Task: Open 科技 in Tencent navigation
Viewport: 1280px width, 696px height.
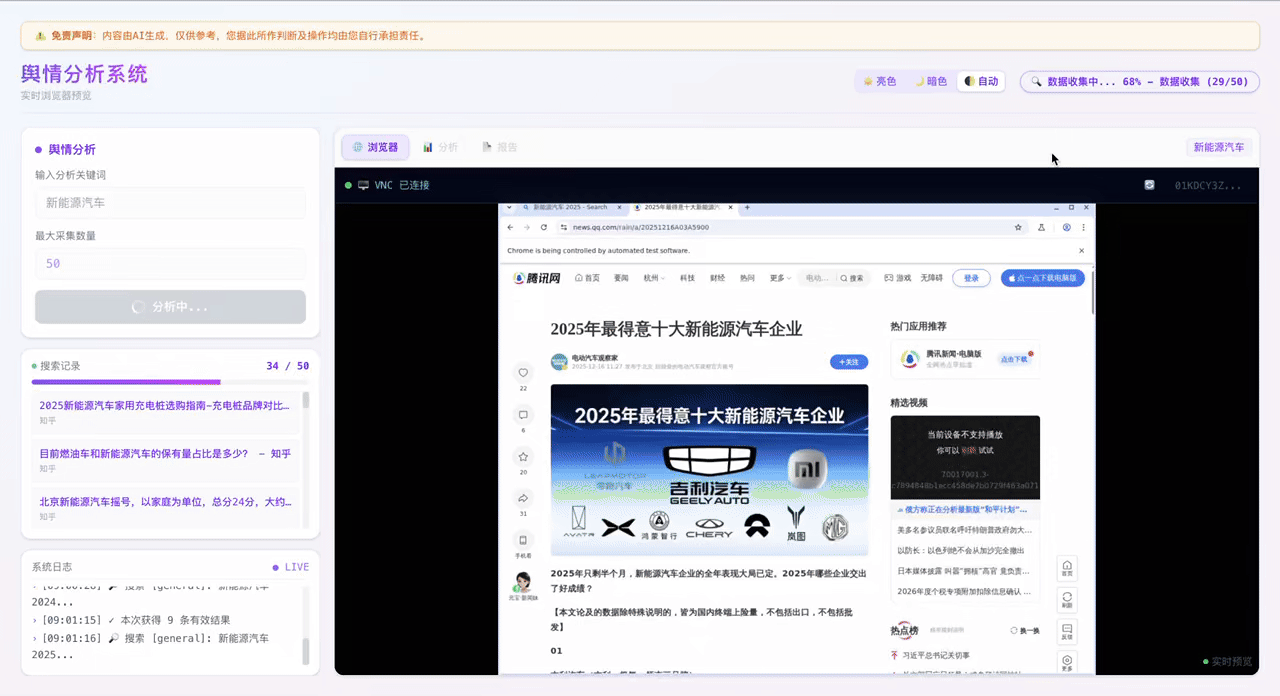Action: coord(687,278)
